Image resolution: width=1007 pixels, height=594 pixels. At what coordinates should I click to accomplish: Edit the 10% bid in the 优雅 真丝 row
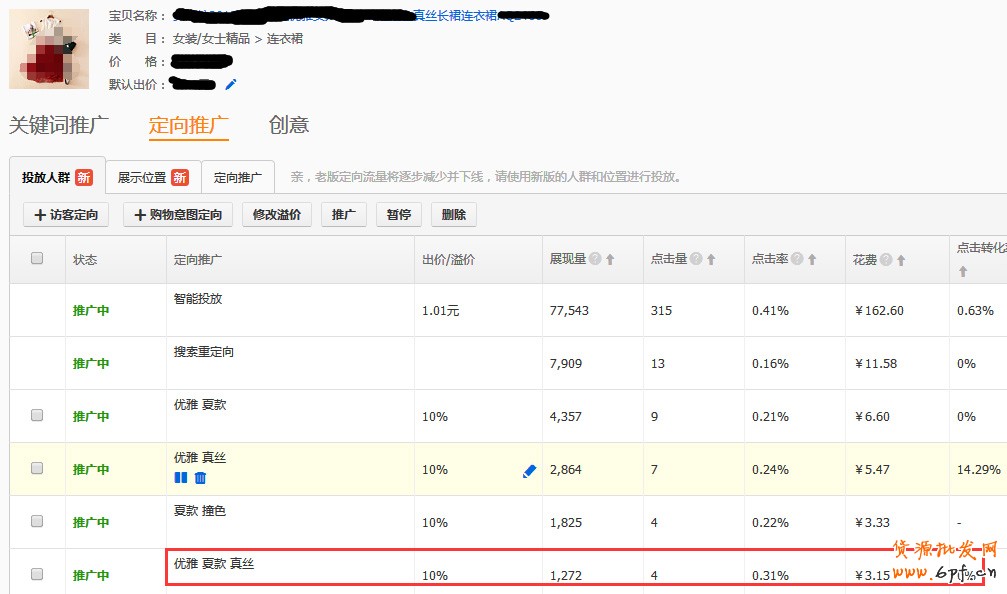(529, 470)
